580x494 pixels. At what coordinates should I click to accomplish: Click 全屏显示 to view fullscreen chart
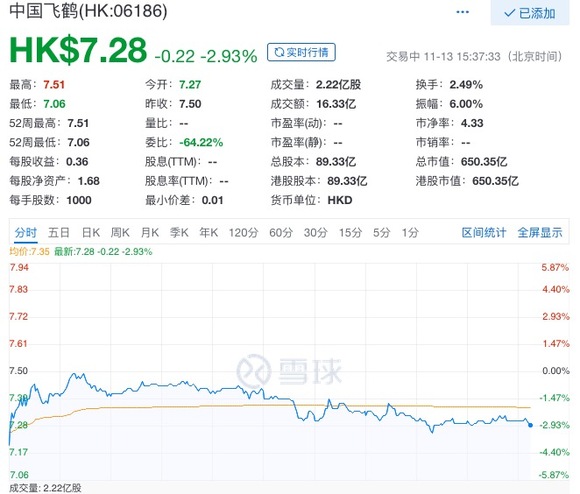(x=540, y=233)
